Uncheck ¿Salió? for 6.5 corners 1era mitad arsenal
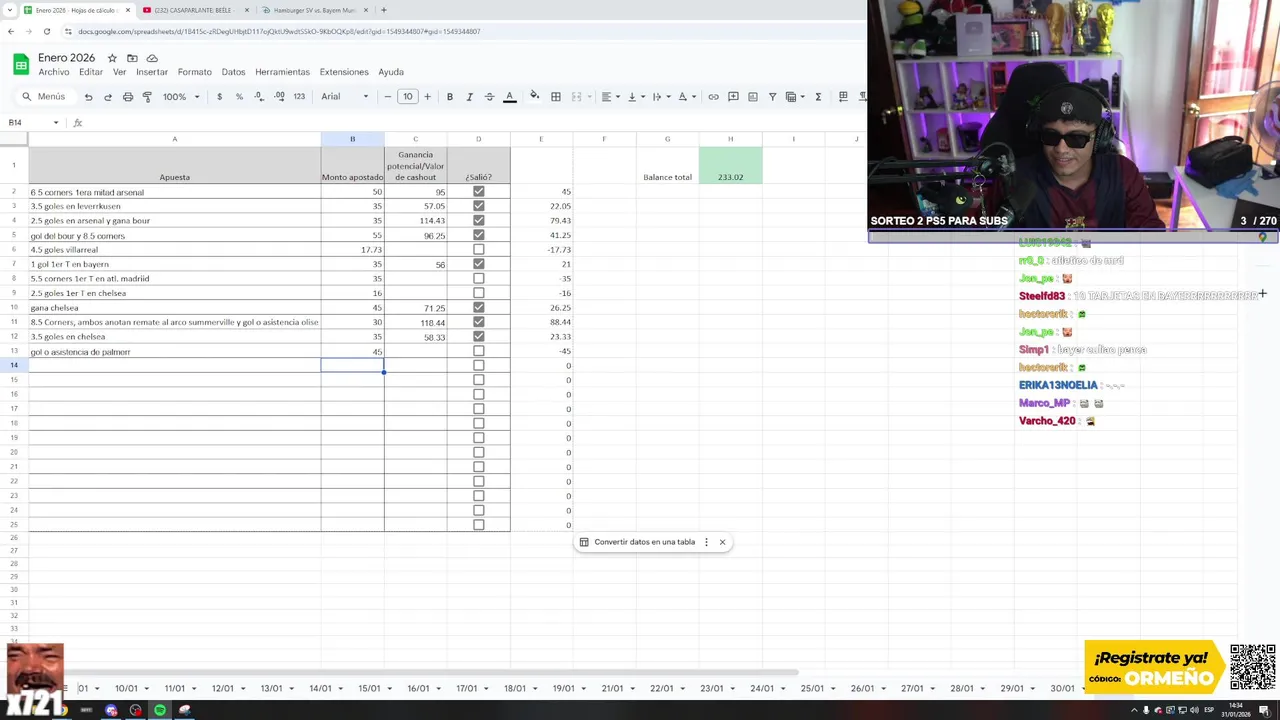This screenshot has width=1280, height=720. (x=478, y=191)
